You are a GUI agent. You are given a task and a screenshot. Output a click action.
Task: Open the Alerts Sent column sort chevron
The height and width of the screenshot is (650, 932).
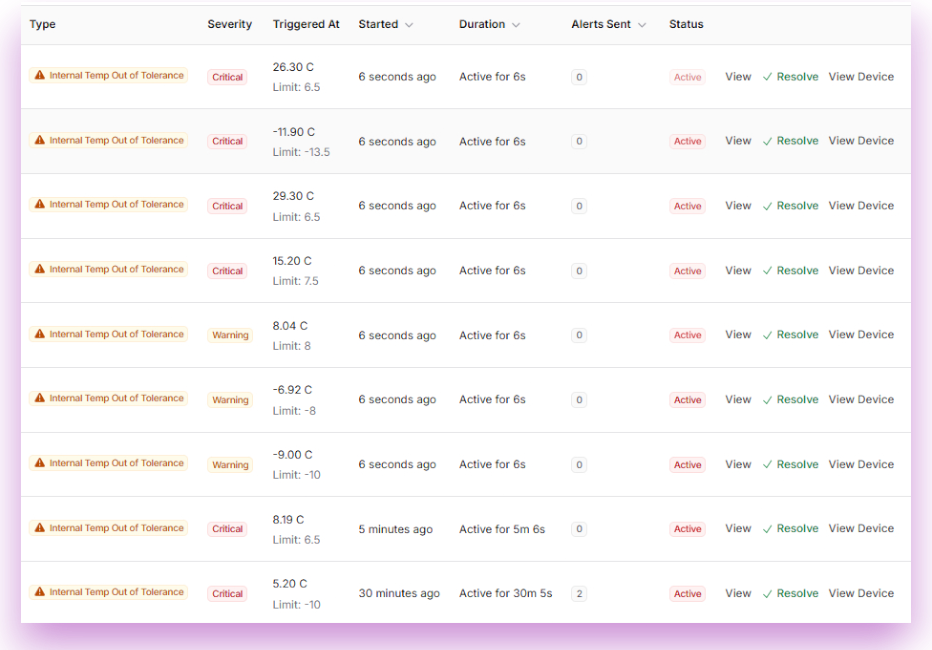(642, 25)
